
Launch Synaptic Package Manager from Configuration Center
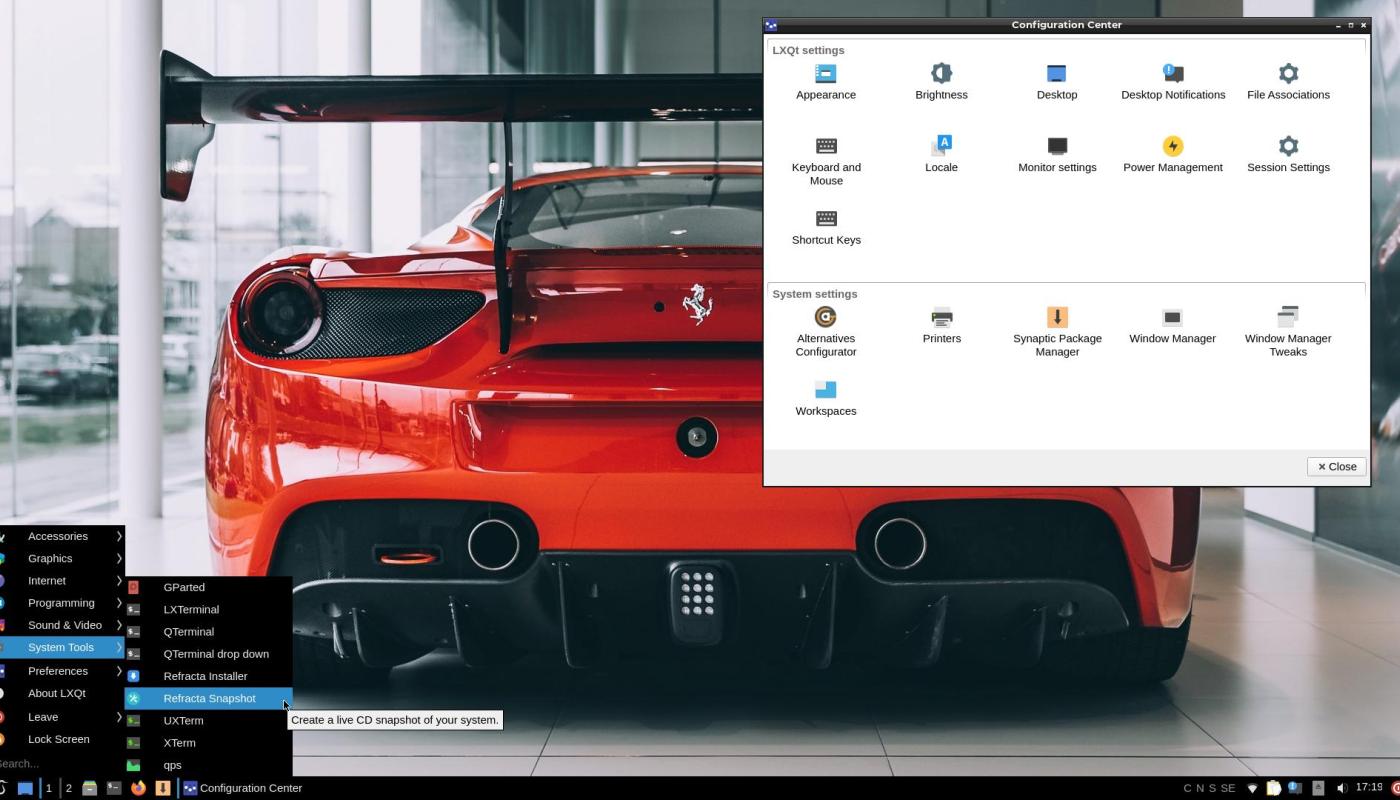[x=1057, y=332]
